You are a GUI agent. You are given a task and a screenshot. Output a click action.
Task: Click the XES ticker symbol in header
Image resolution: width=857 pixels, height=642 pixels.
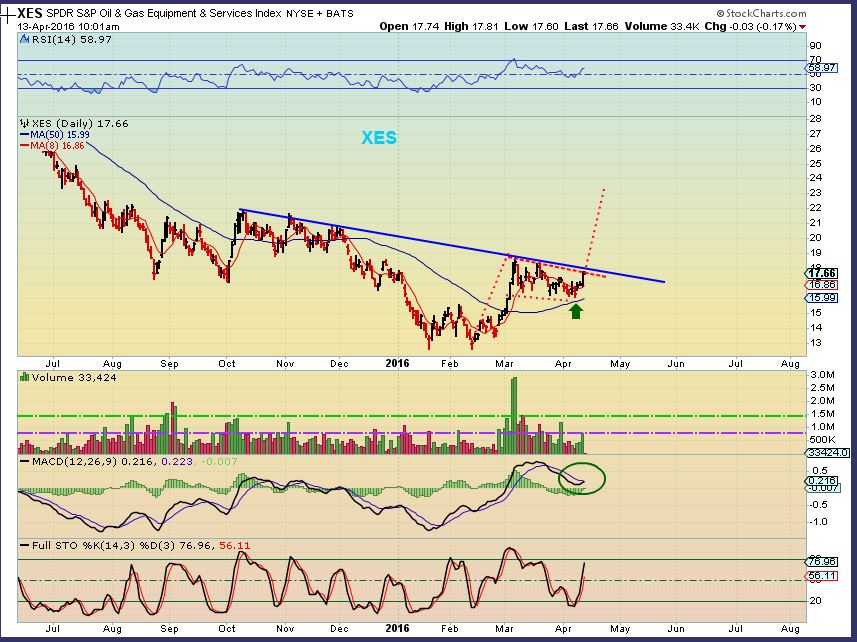point(30,13)
